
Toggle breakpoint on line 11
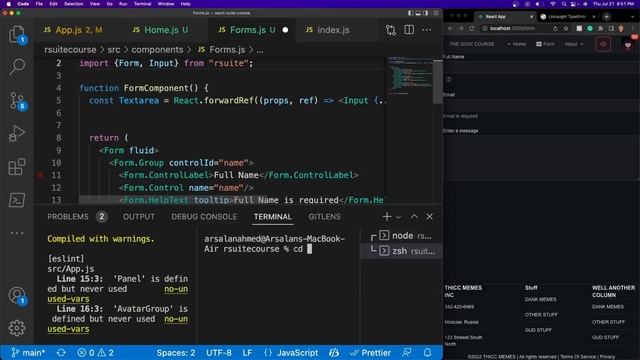click(x=40, y=175)
